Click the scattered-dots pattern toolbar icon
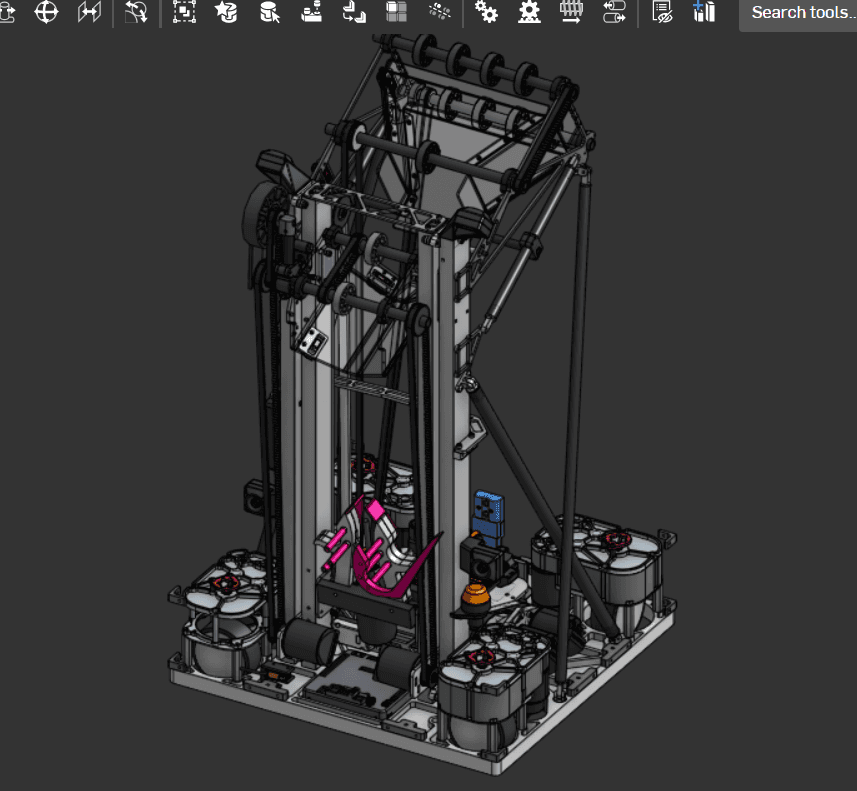This screenshot has height=791, width=857. pyautogui.click(x=439, y=12)
